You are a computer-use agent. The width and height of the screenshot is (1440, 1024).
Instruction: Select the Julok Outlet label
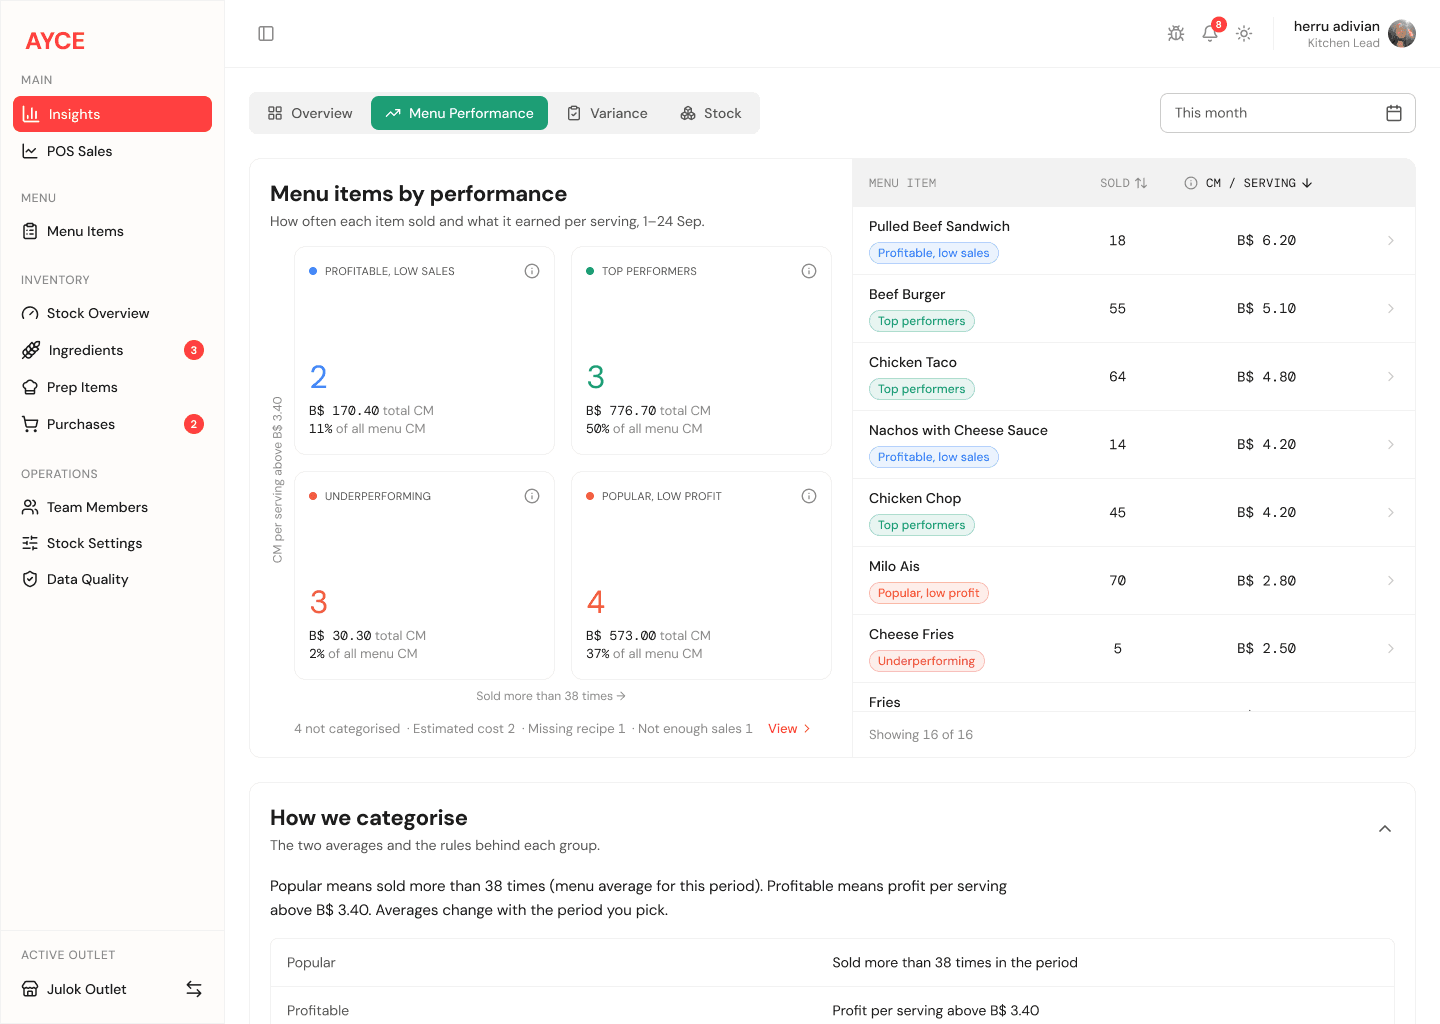point(87,989)
